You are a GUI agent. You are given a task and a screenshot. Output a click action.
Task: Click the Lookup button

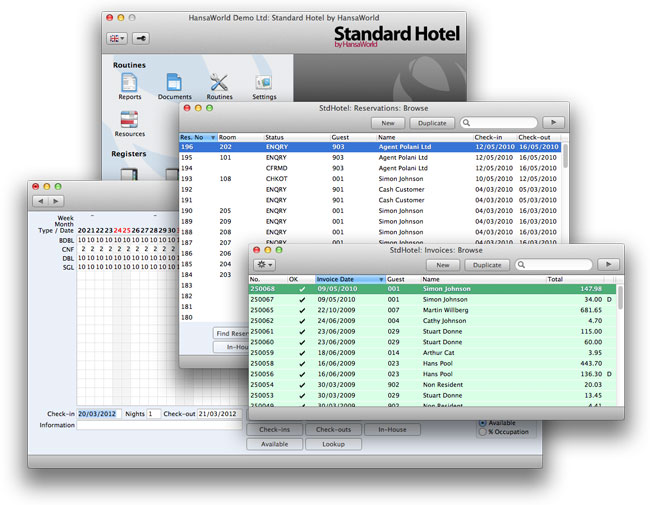[x=333, y=444]
